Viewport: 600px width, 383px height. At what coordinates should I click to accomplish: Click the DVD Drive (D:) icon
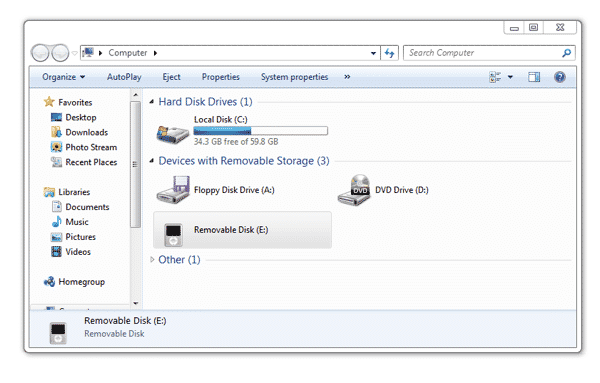point(354,190)
